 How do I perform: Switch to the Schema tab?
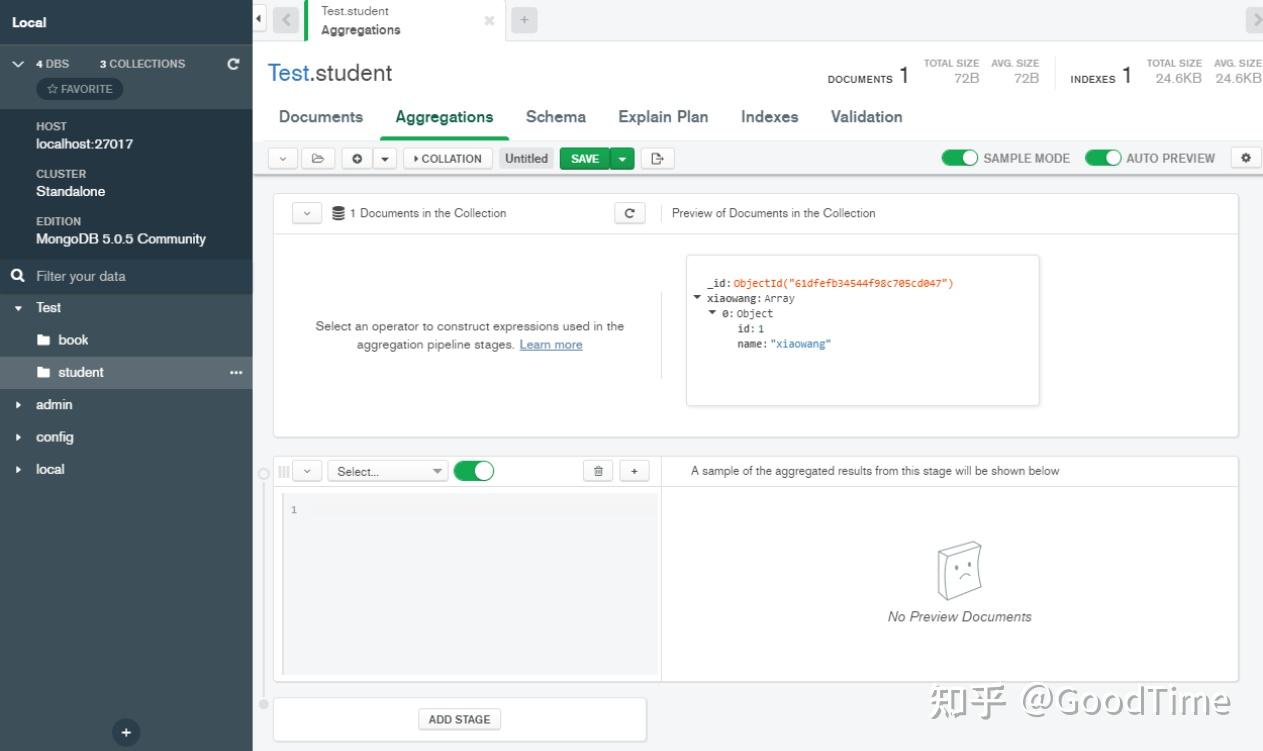pyautogui.click(x=555, y=117)
